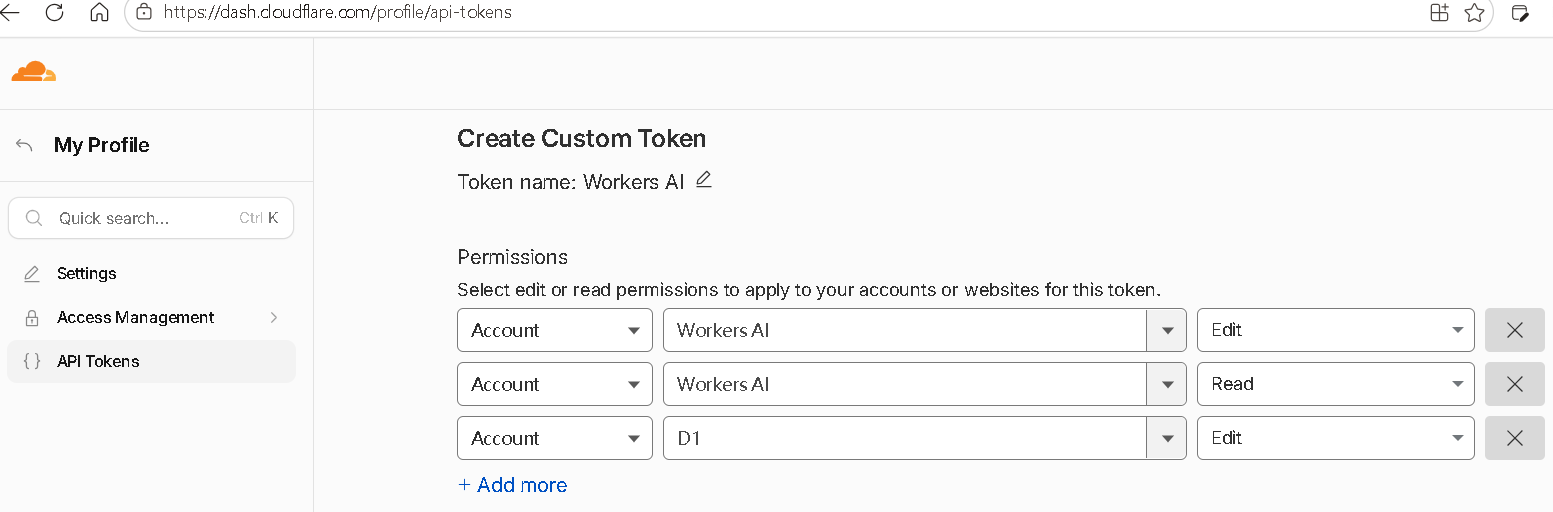Expand the D1 resource dropdown
Viewport: 1553px width, 512px height.
pos(1166,438)
